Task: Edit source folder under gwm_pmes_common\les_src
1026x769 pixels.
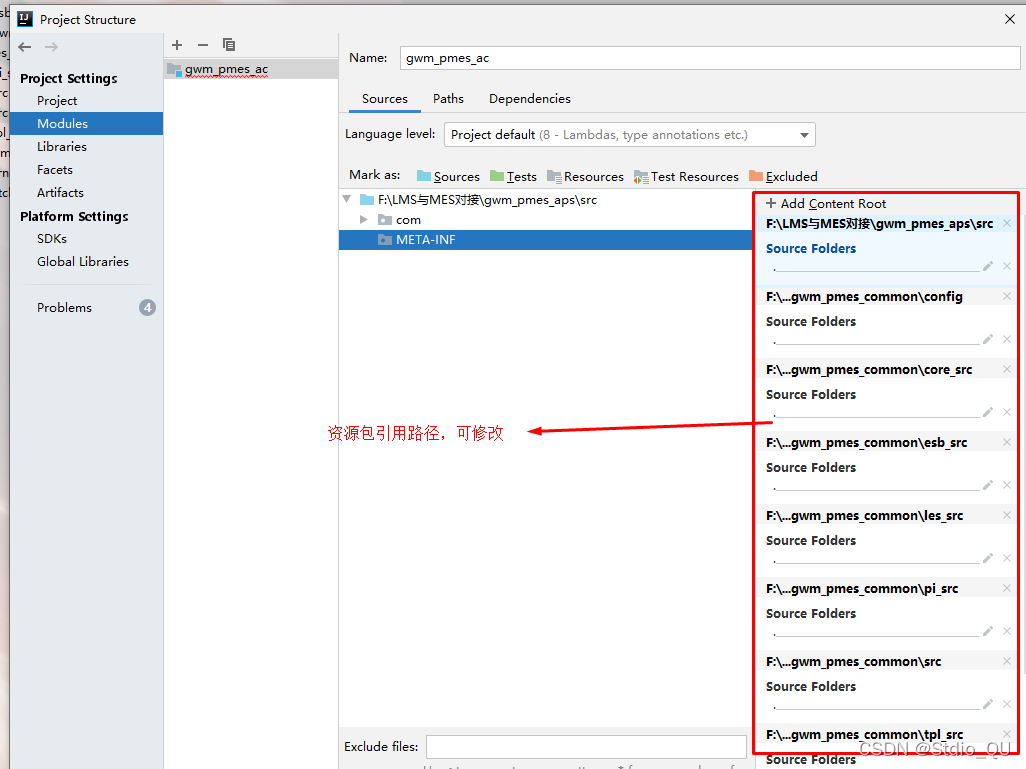Action: [988, 558]
